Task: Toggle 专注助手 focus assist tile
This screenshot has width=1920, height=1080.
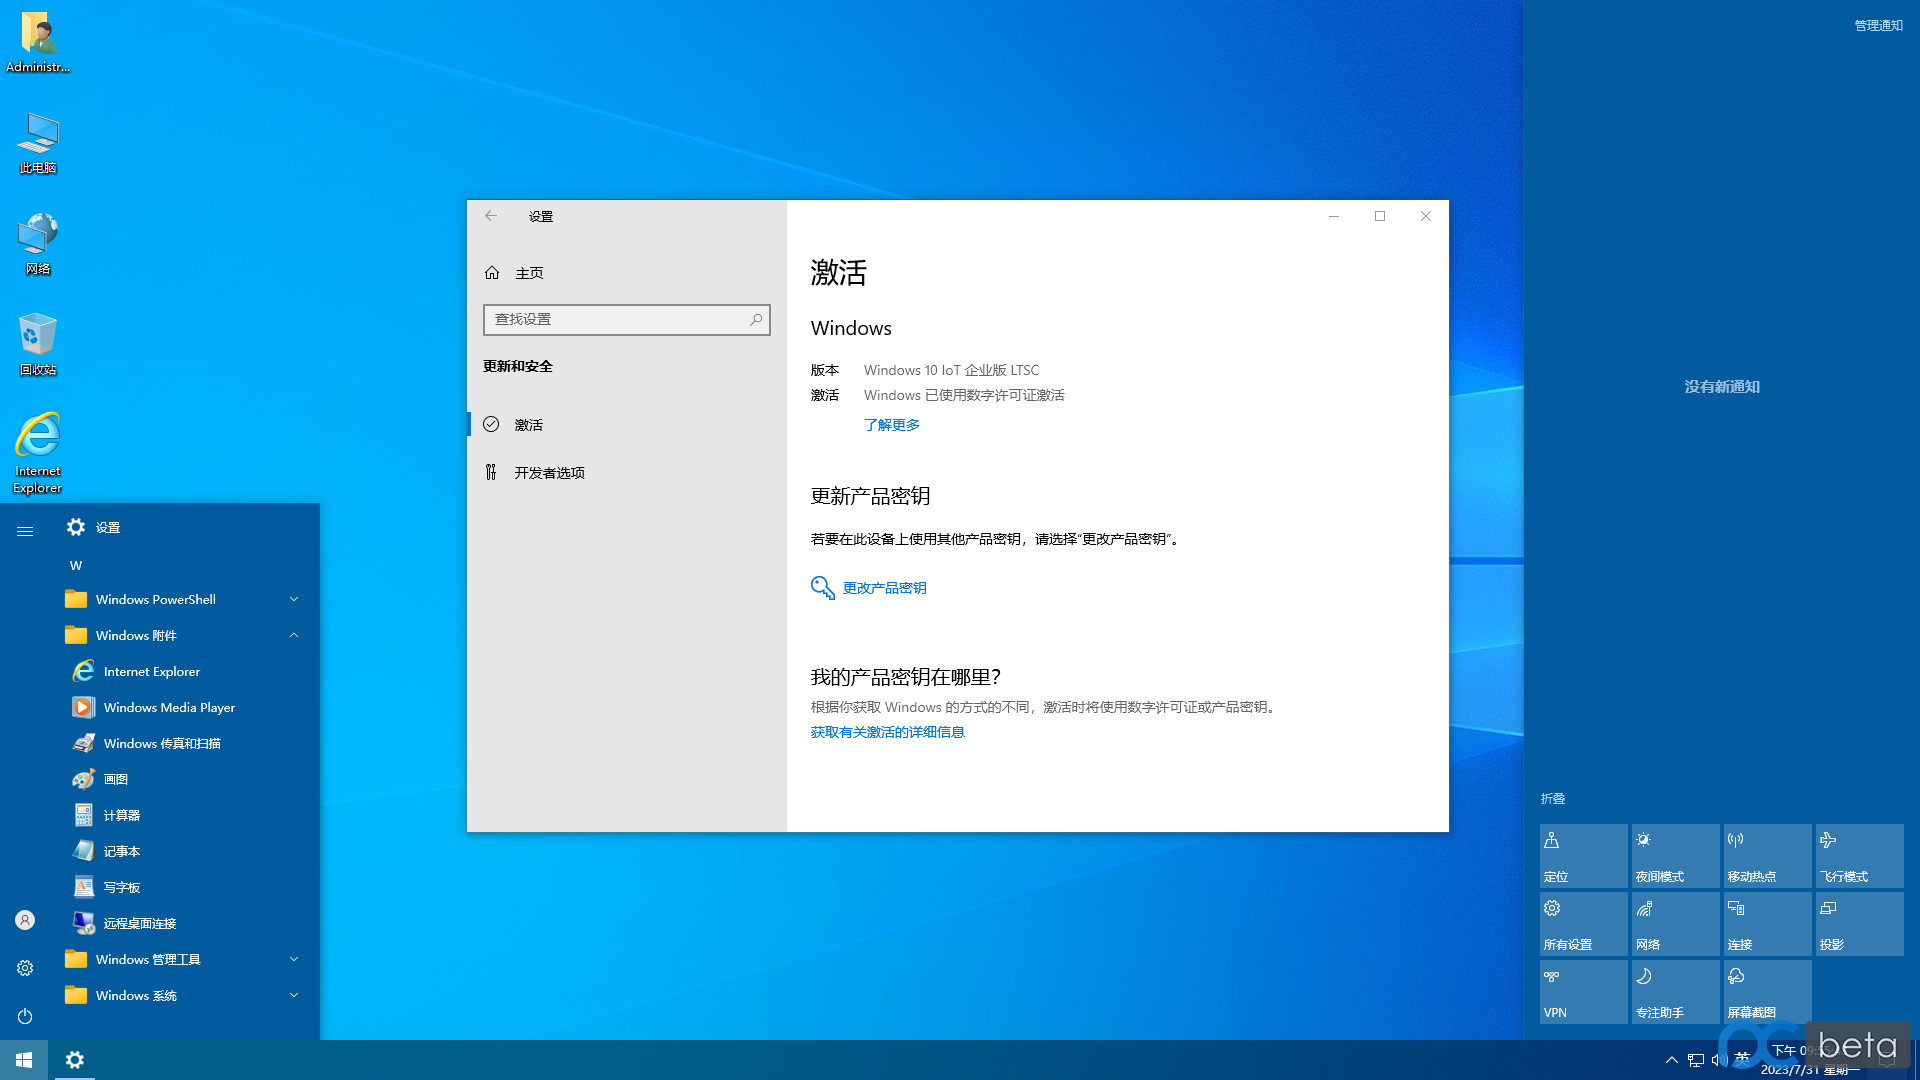Action: click(1676, 992)
